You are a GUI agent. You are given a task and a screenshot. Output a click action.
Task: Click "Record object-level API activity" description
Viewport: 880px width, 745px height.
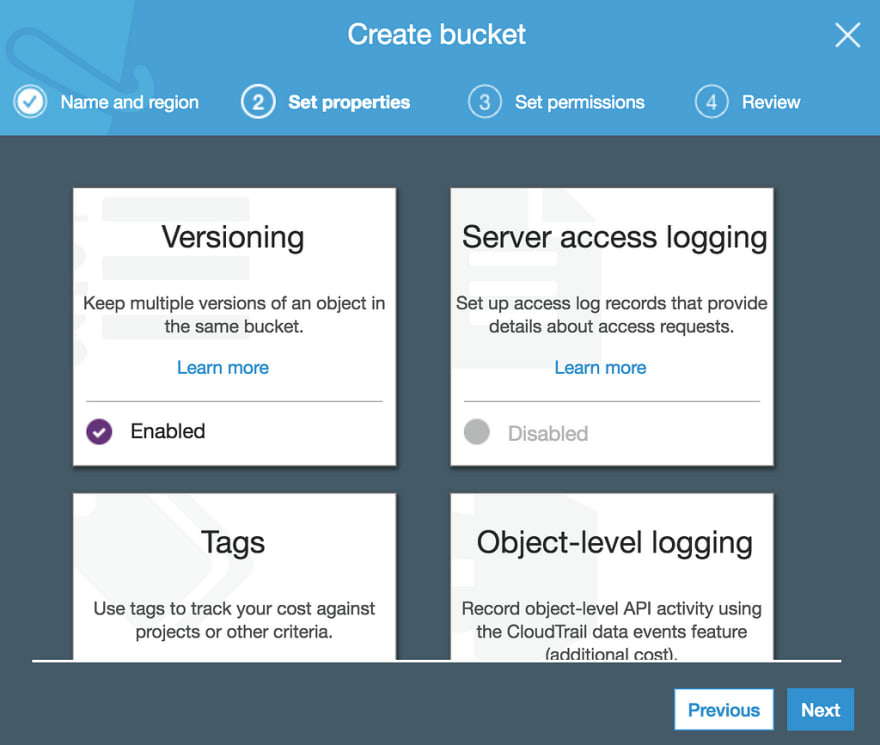(612, 631)
